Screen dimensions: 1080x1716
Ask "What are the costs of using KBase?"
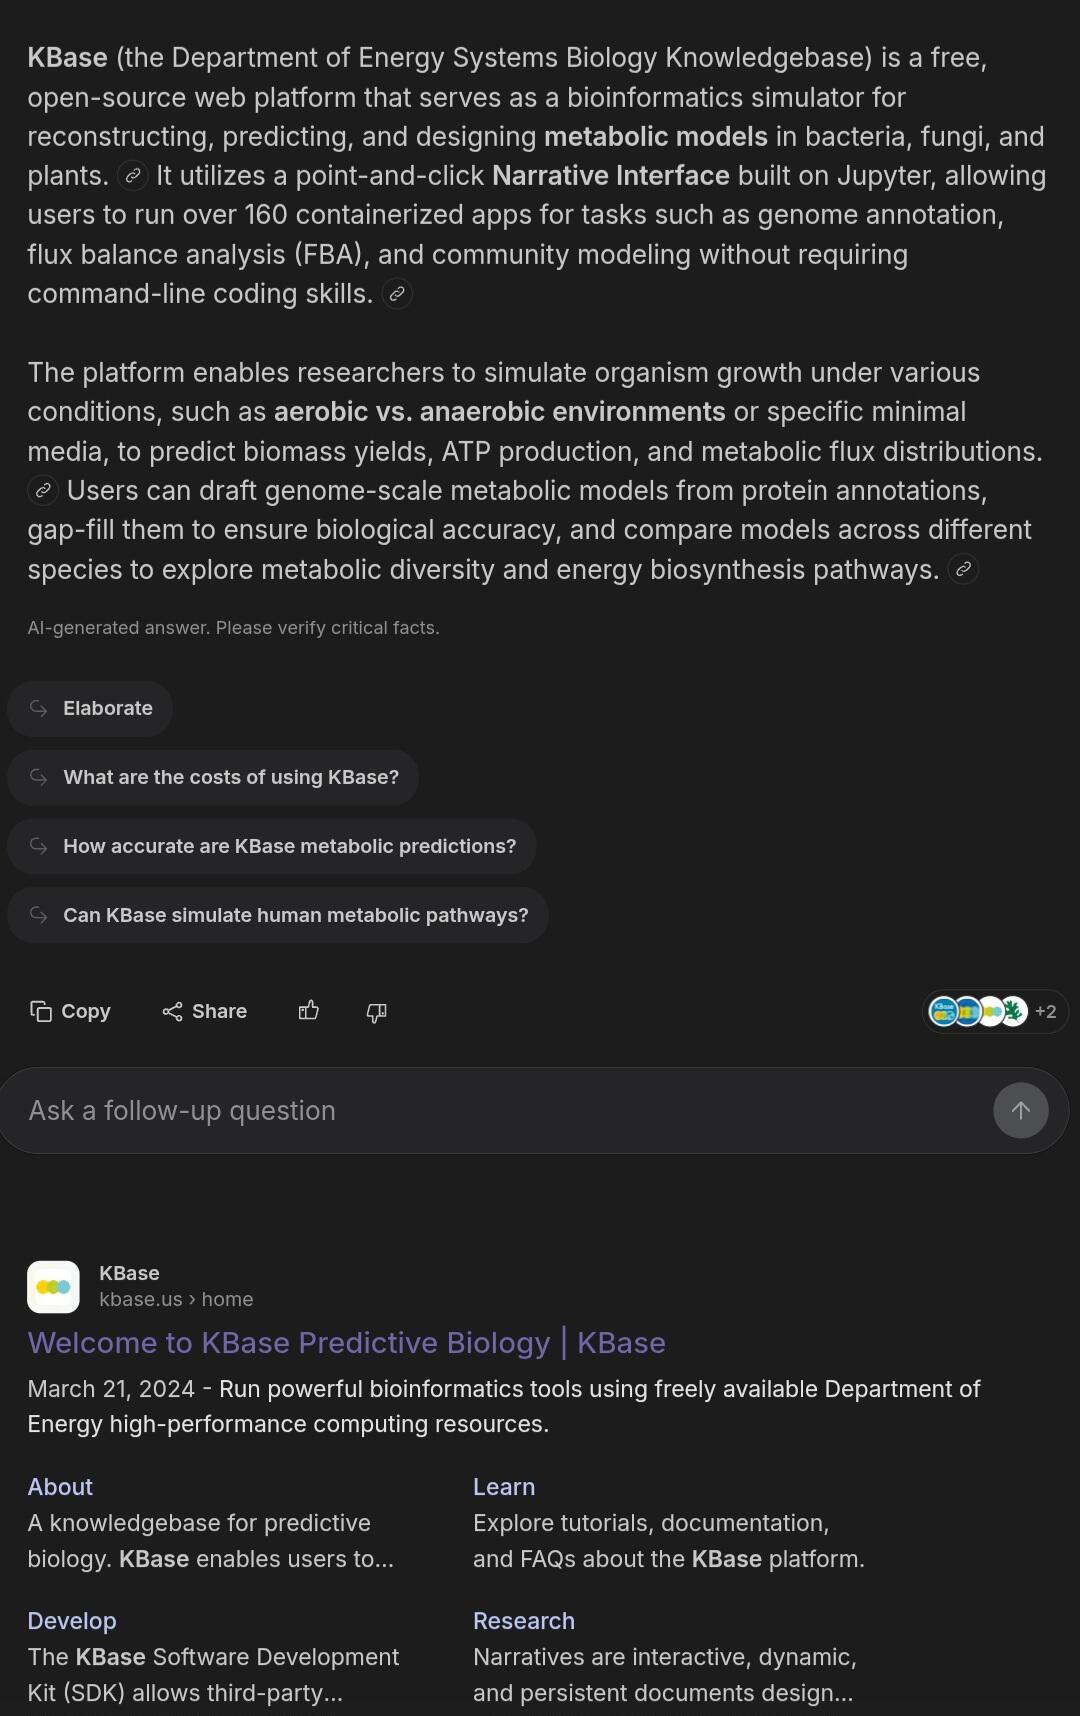(x=213, y=777)
